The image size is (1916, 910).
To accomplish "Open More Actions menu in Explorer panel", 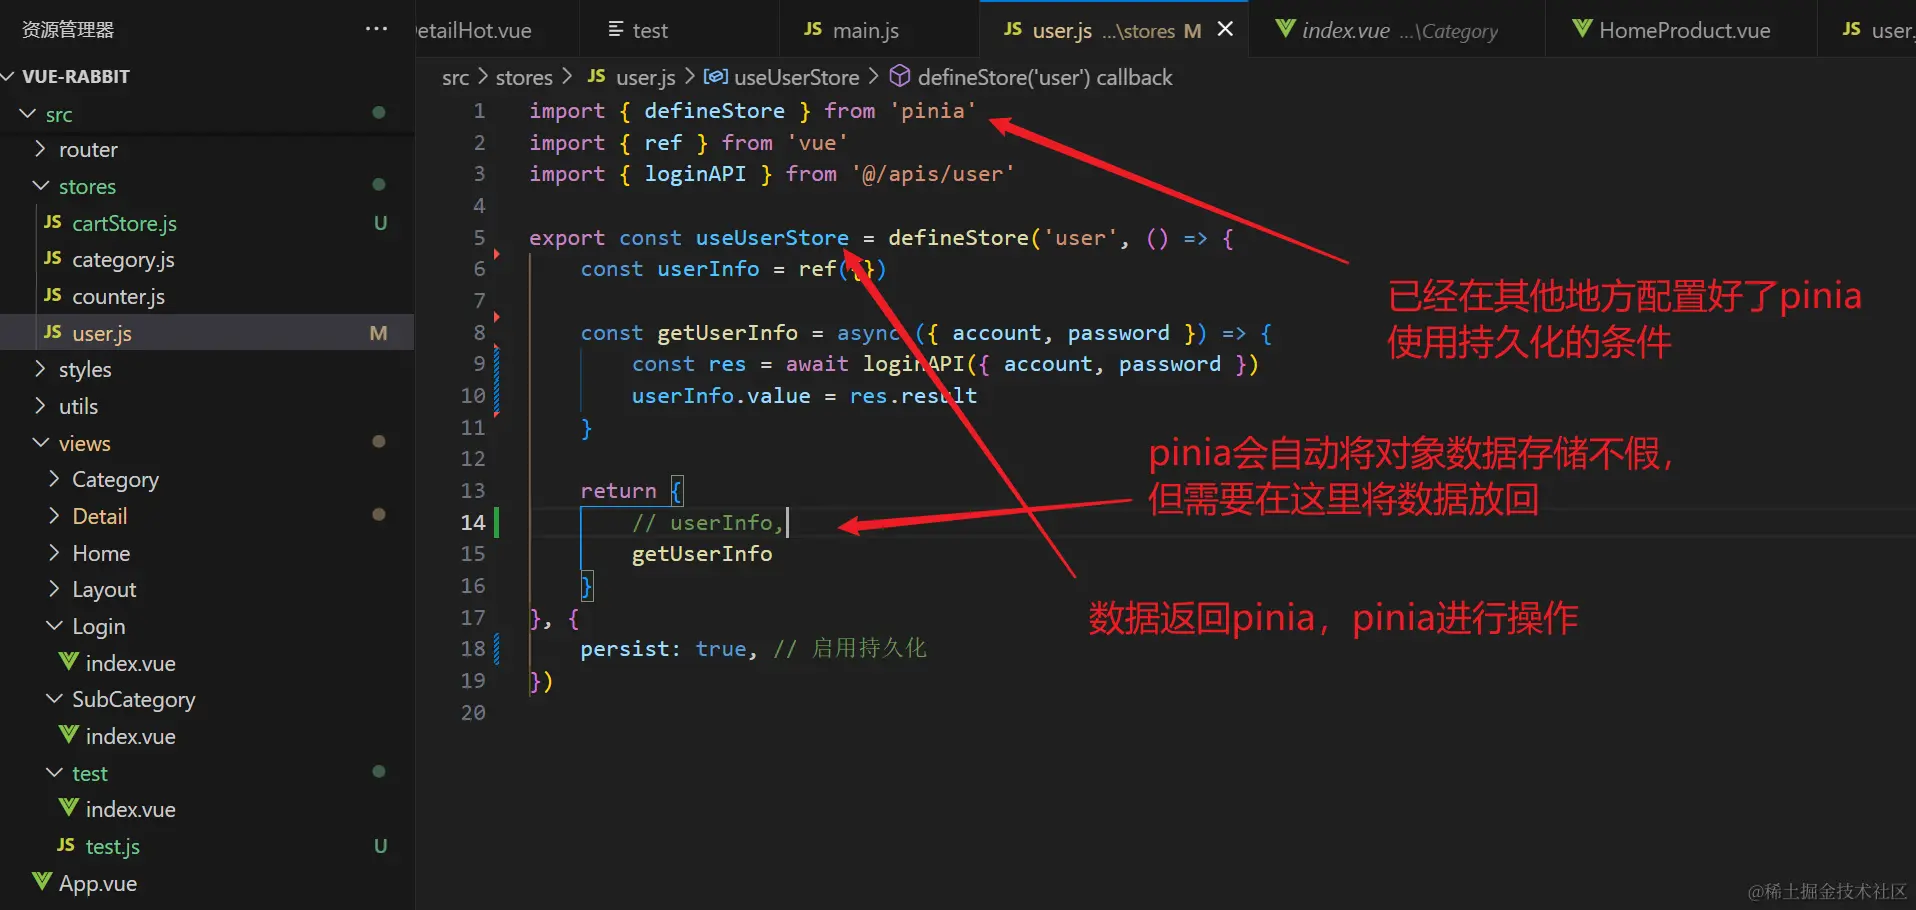I will [x=375, y=28].
